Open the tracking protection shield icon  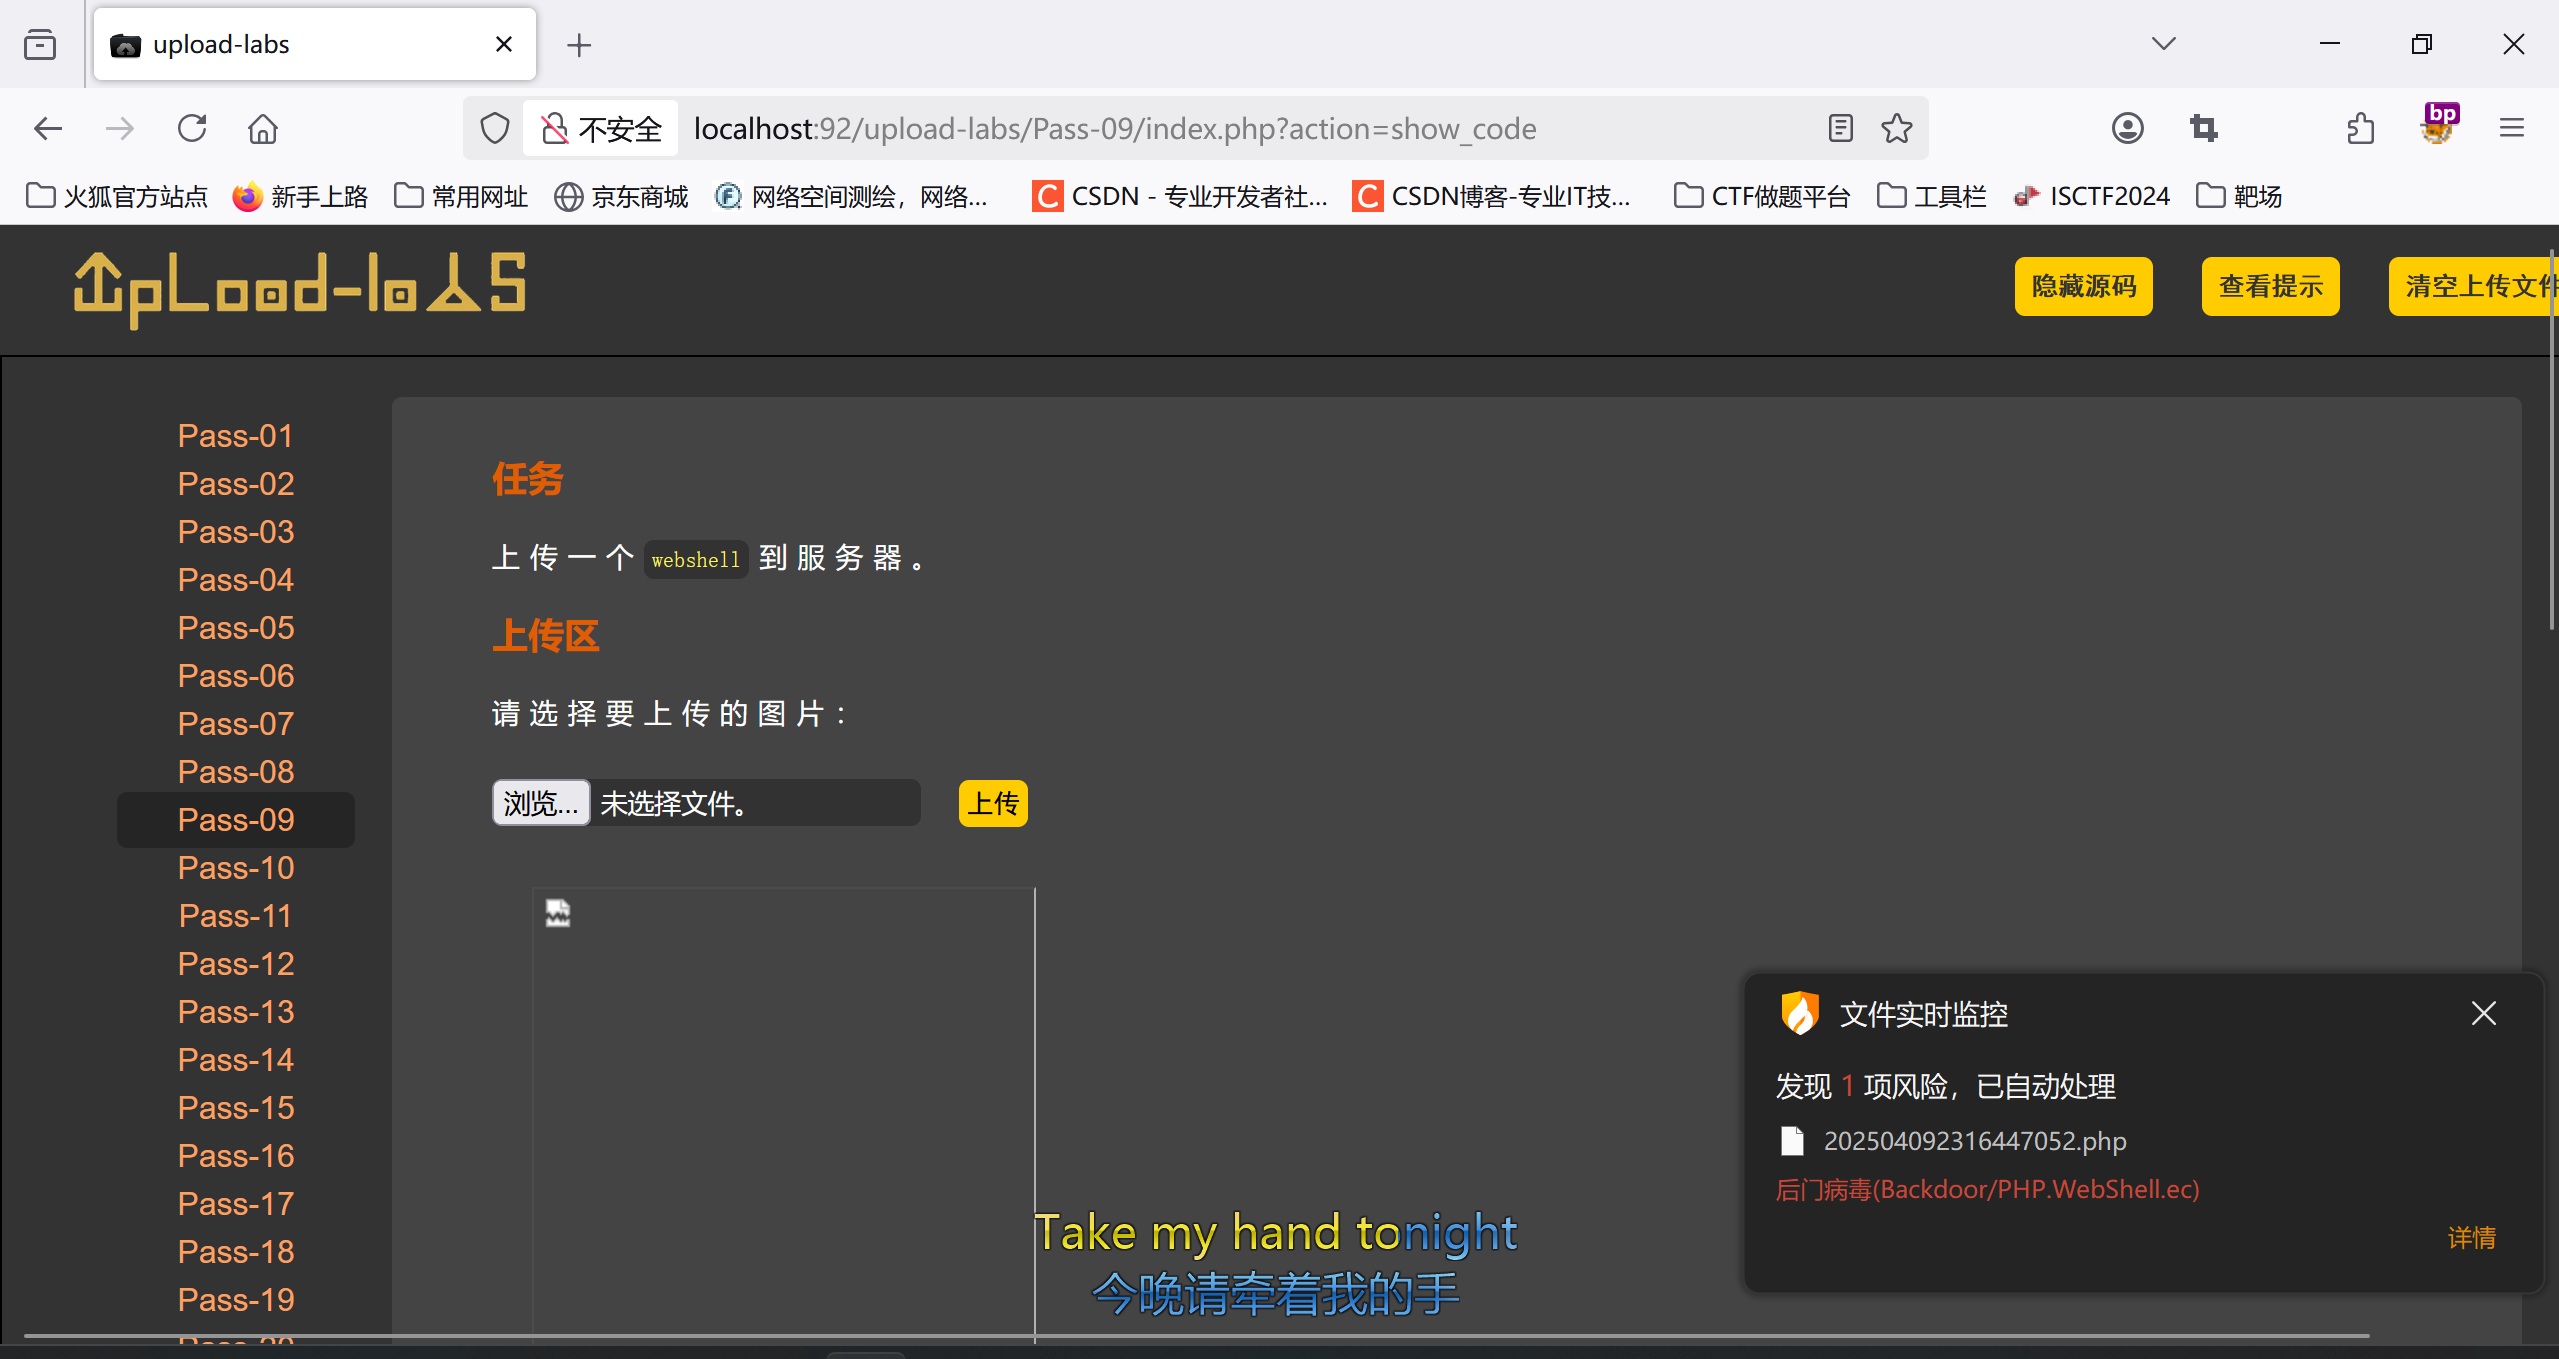pyautogui.click(x=495, y=129)
